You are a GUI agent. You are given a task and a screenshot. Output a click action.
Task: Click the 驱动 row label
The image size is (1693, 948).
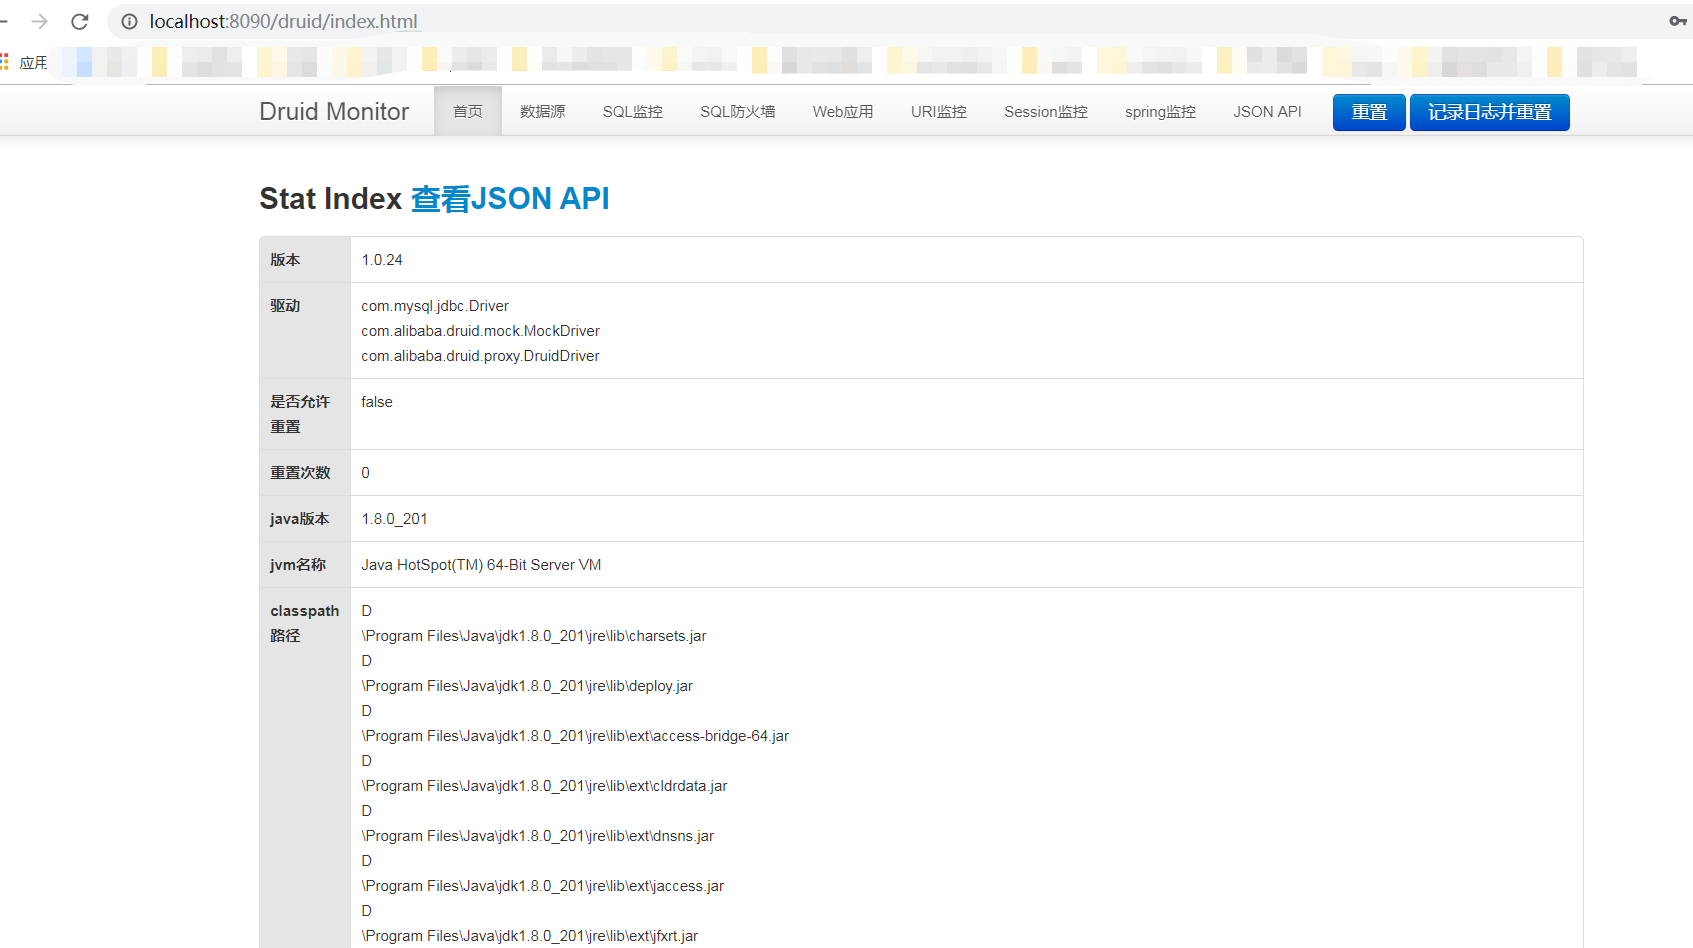tap(285, 306)
